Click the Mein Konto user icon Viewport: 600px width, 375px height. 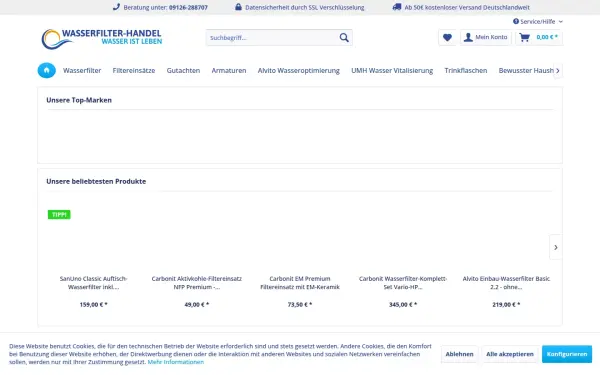point(468,37)
